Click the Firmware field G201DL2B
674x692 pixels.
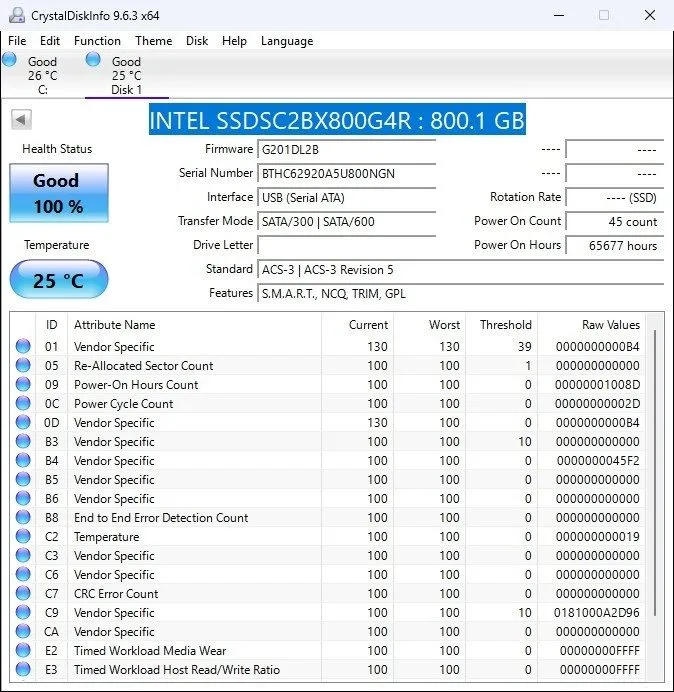coord(346,149)
